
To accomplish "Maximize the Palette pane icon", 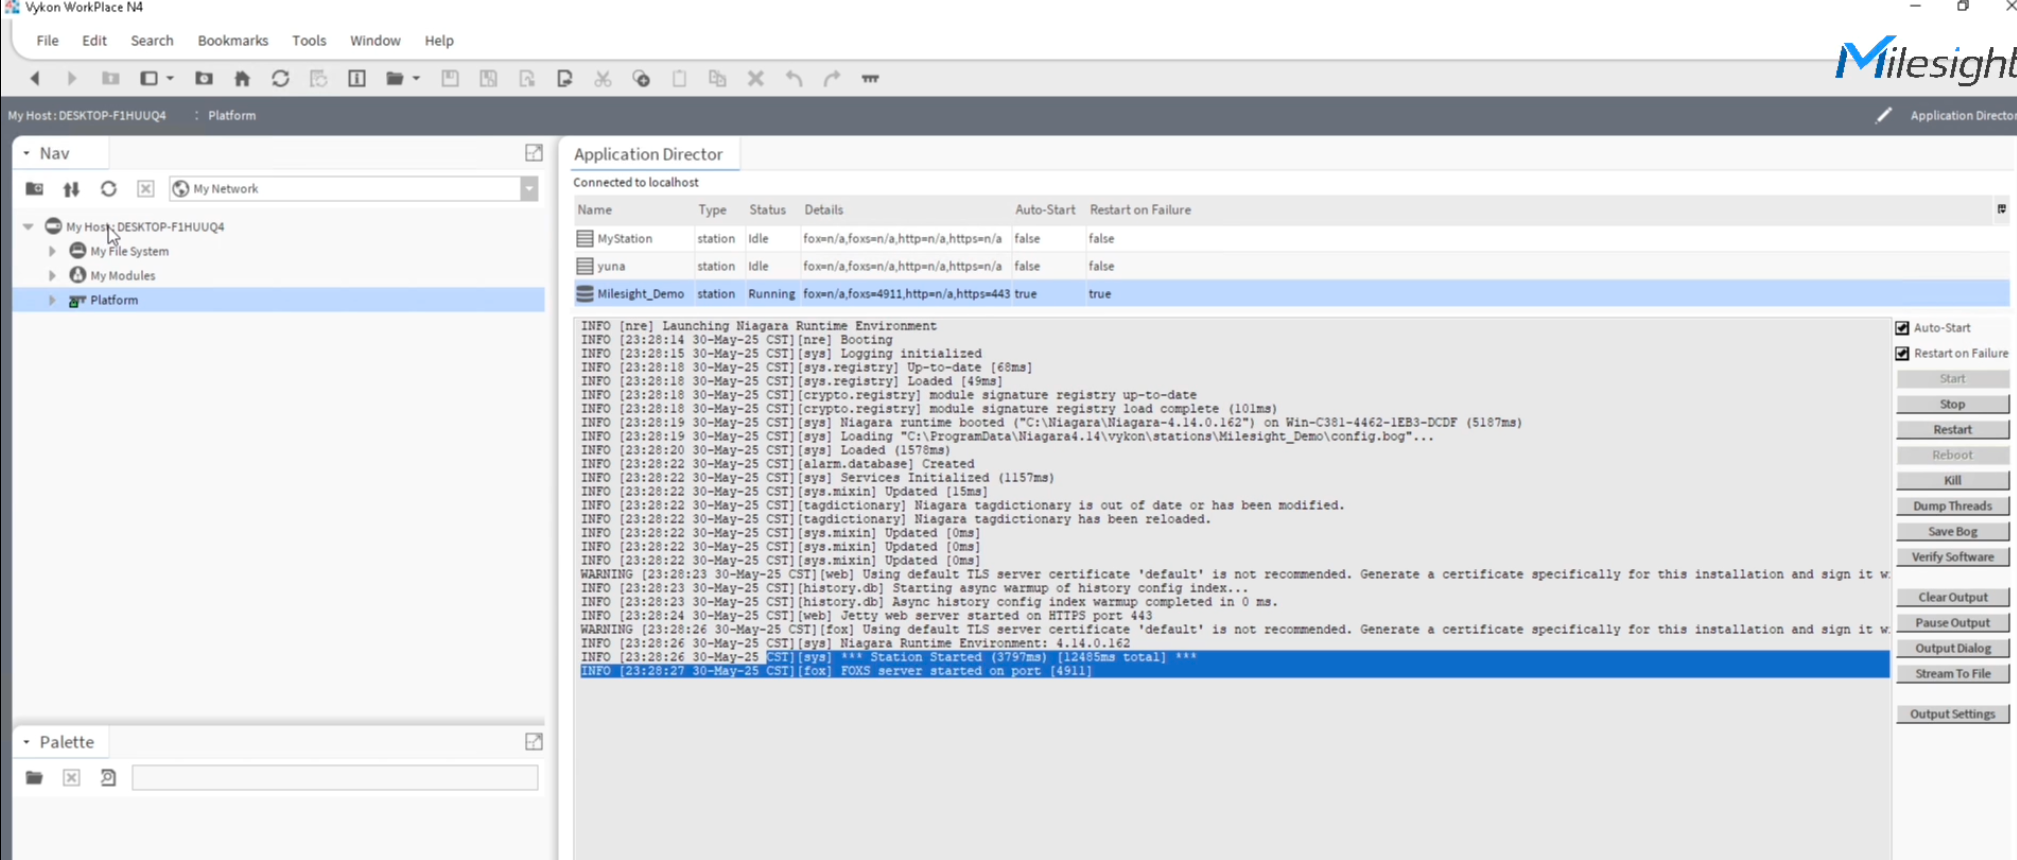I will [x=534, y=742].
